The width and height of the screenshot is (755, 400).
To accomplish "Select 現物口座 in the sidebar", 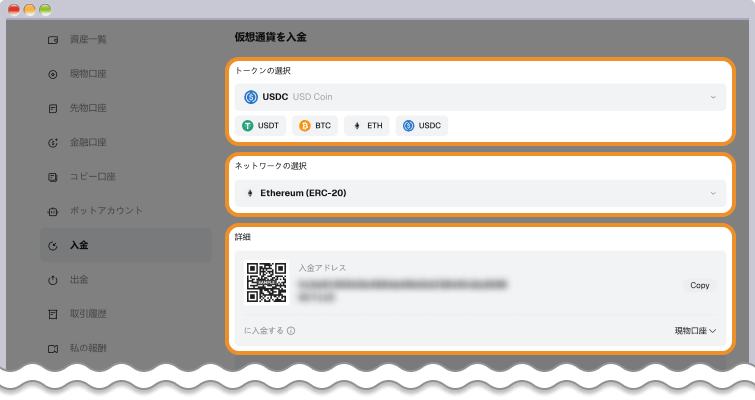I will 125,74.
